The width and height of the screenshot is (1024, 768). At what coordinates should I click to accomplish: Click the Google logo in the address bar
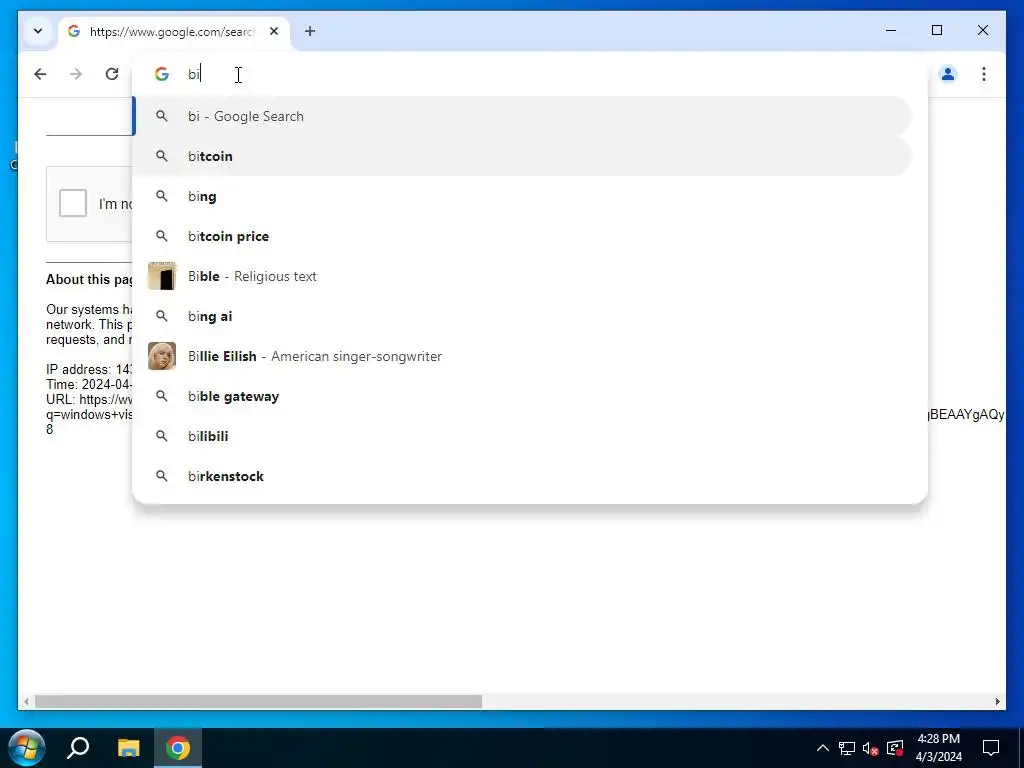161,74
